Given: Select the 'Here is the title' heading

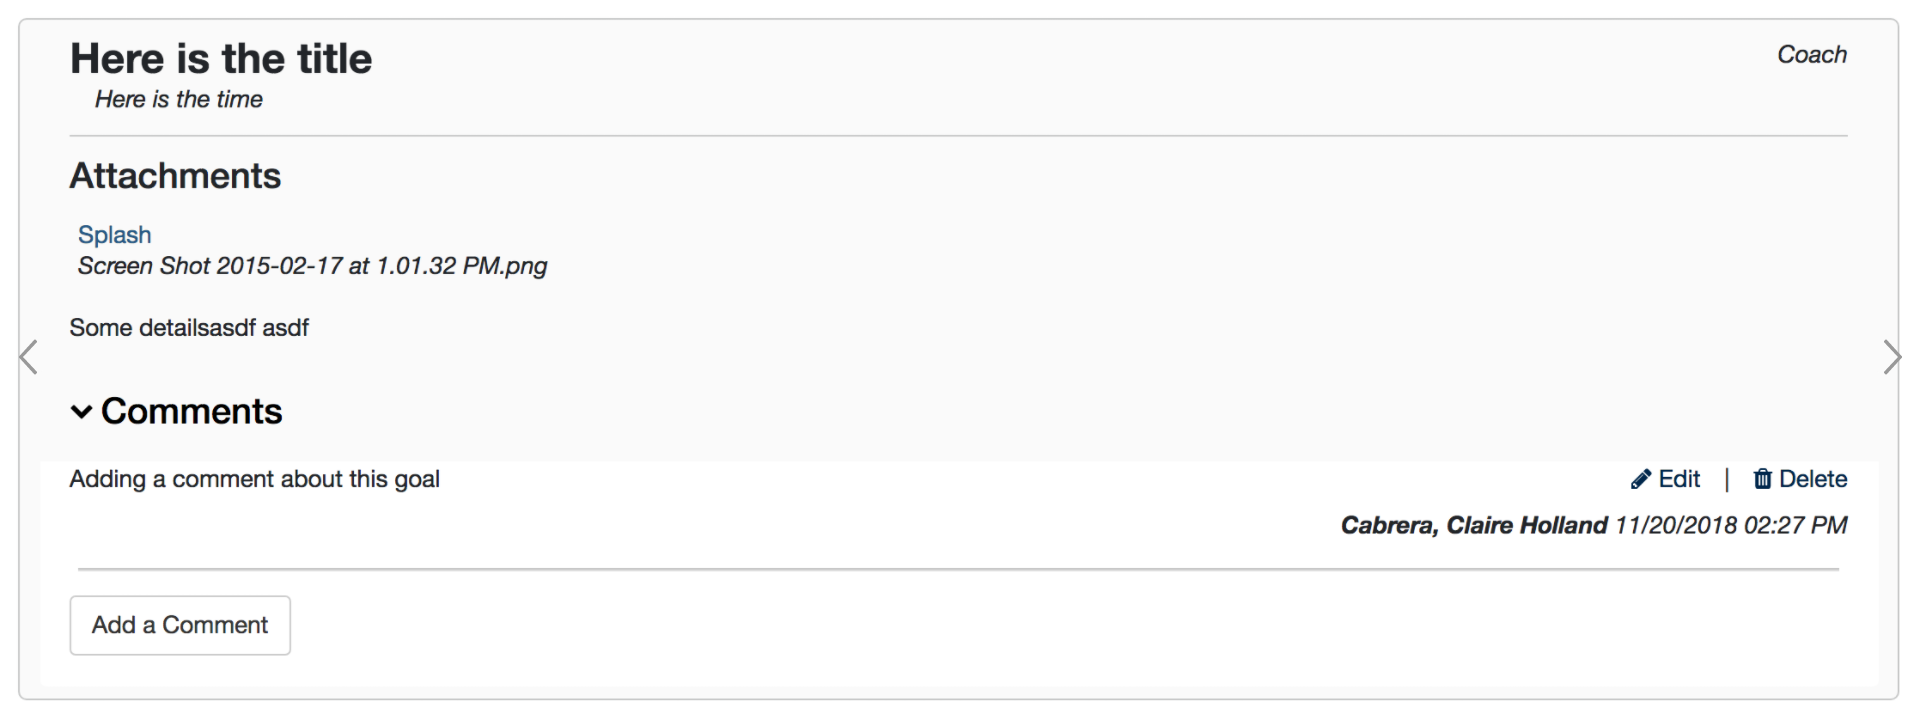Looking at the screenshot, I should coord(221,59).
